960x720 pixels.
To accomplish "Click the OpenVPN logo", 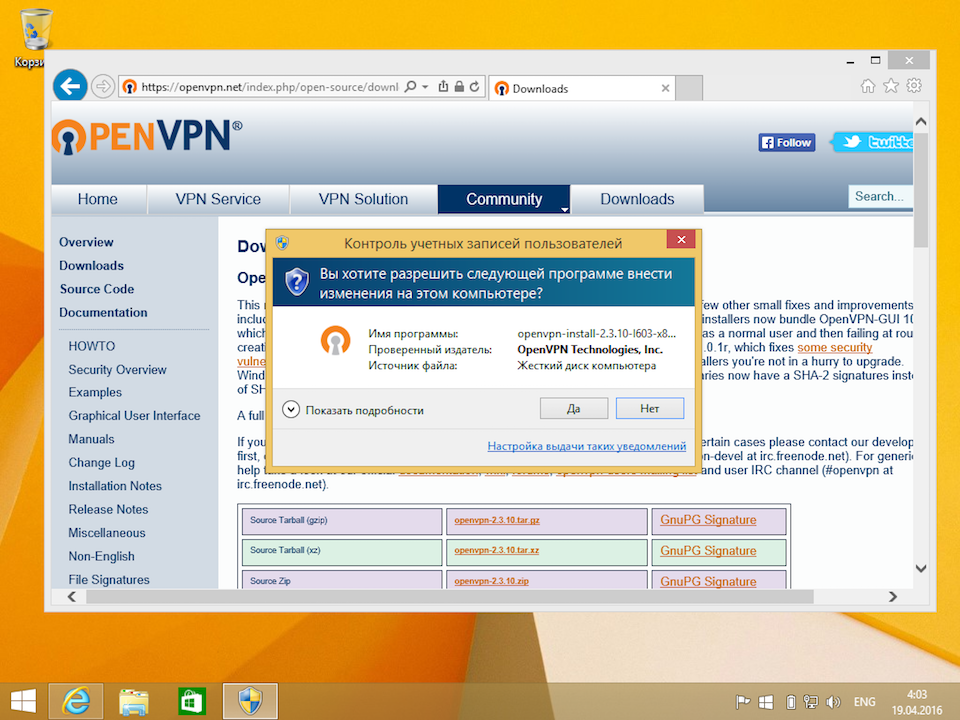I will 147,136.
